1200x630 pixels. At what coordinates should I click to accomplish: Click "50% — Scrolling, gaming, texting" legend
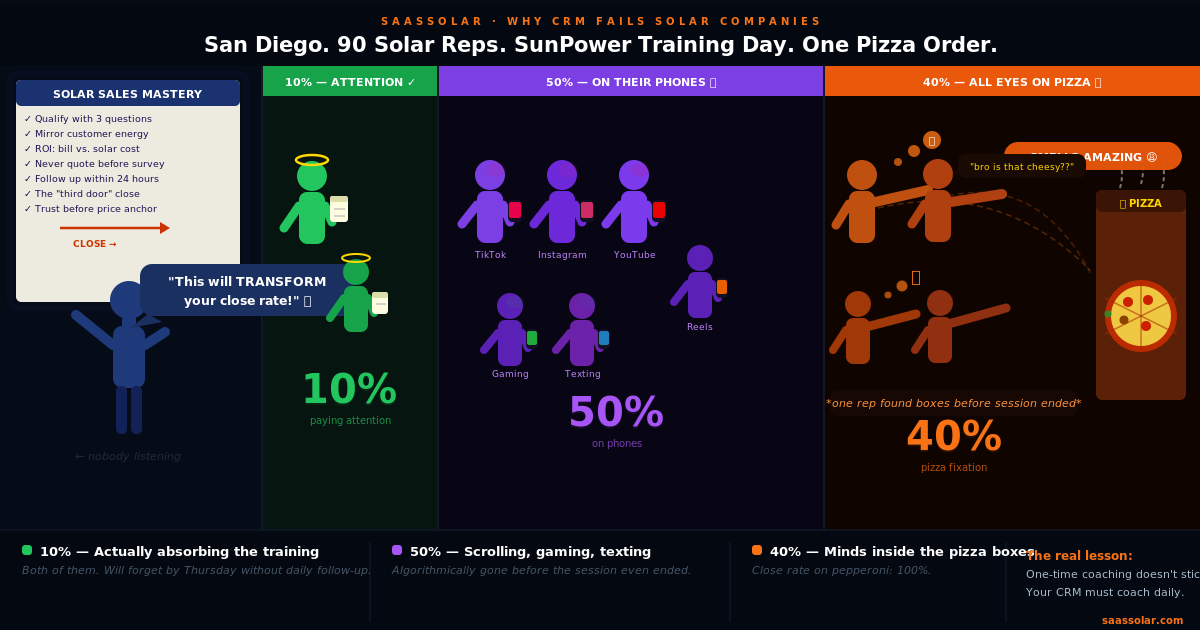click(x=530, y=552)
